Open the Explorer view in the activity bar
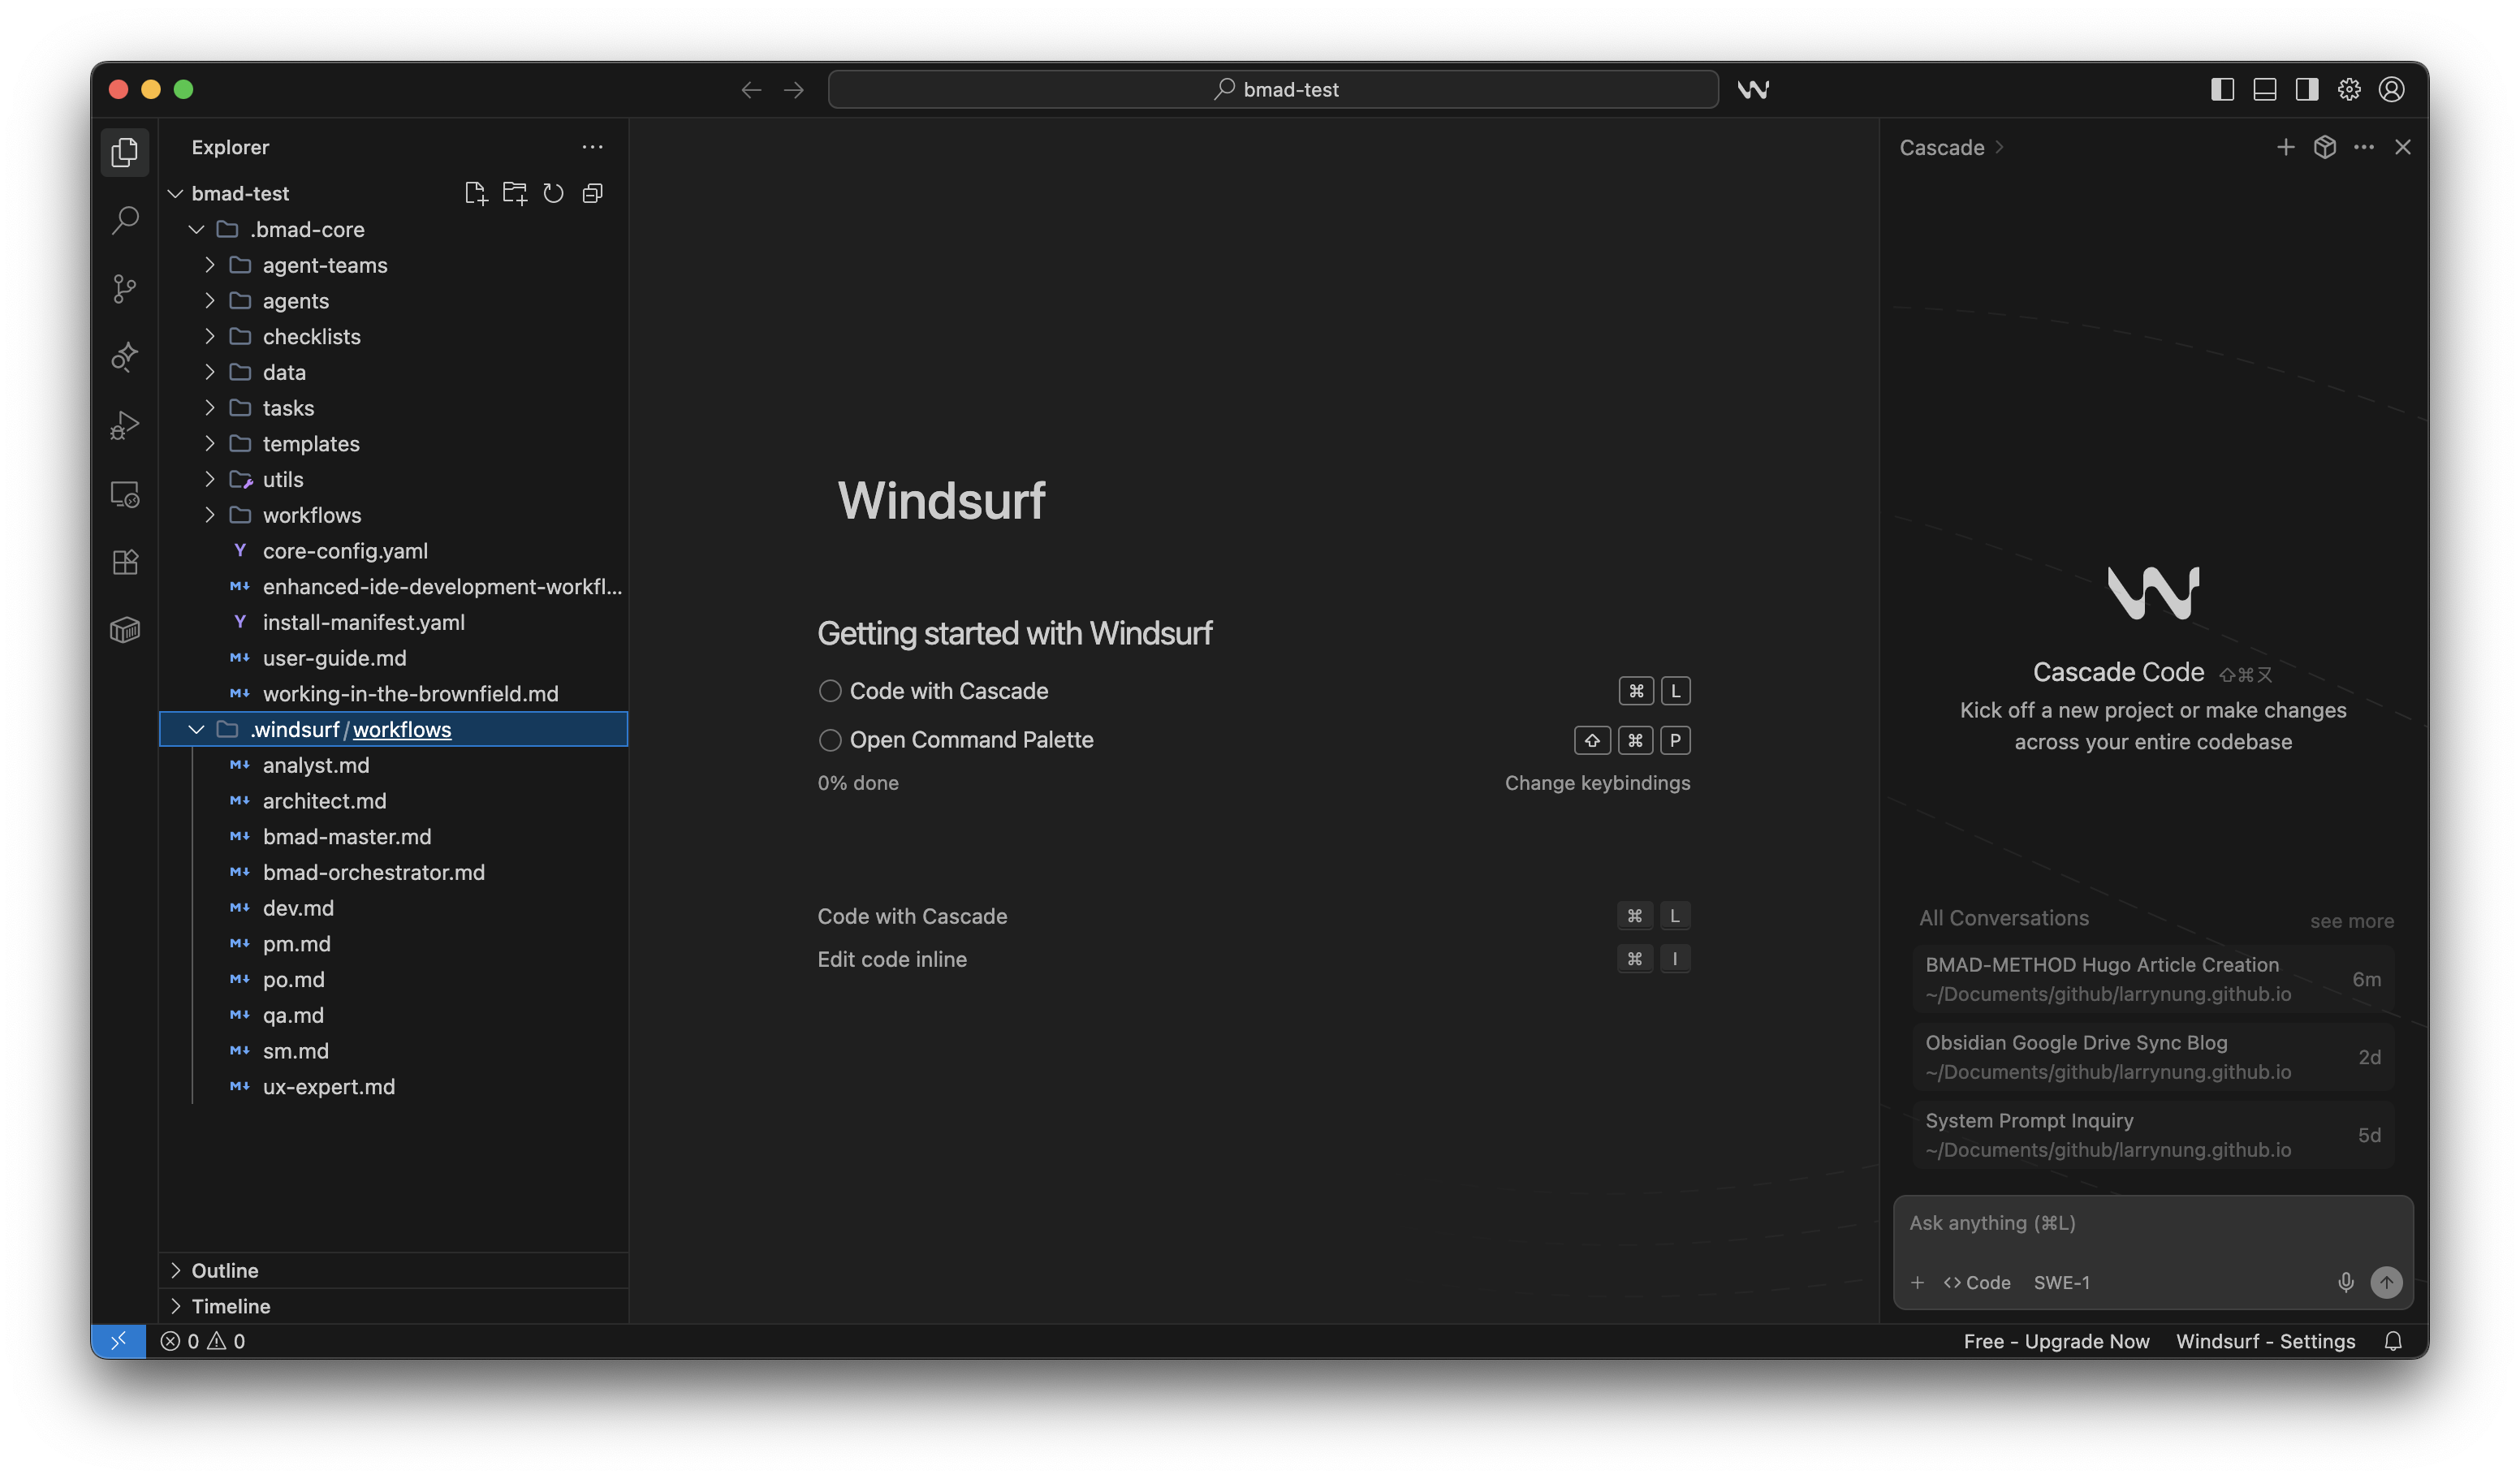Image resolution: width=2520 pixels, height=1479 pixels. click(125, 152)
